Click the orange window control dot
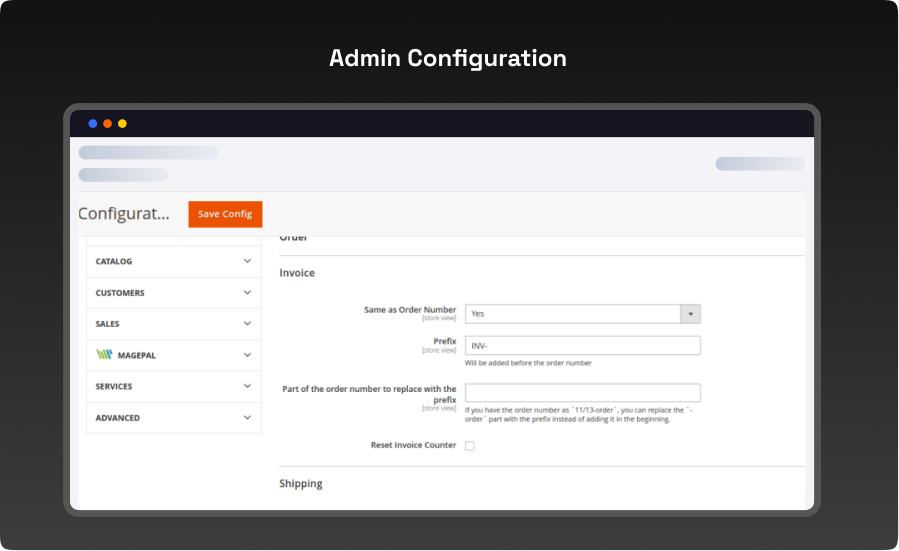 pos(108,124)
